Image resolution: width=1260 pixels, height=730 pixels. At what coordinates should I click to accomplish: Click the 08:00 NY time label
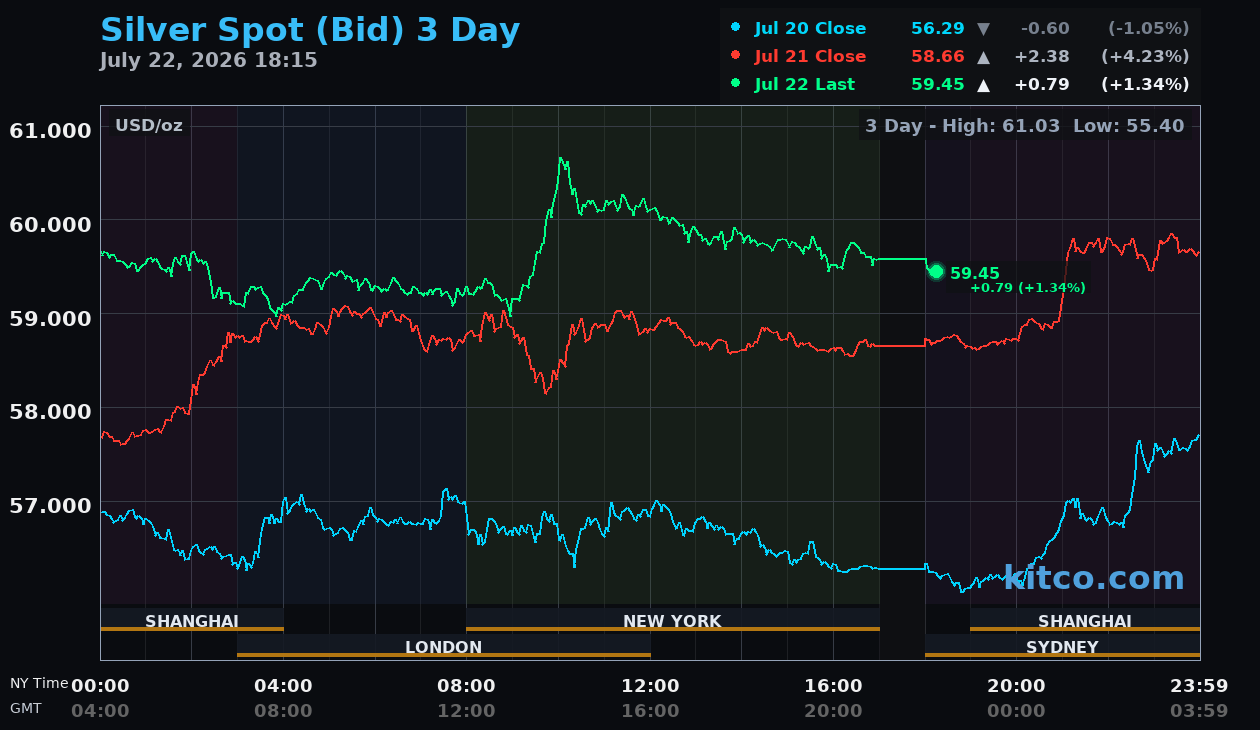(466, 686)
